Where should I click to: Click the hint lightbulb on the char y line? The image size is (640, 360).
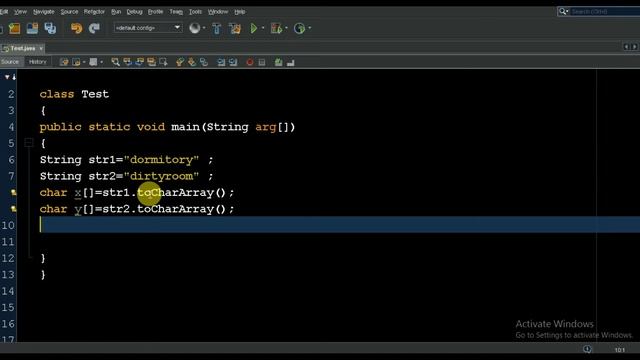tap(13, 209)
